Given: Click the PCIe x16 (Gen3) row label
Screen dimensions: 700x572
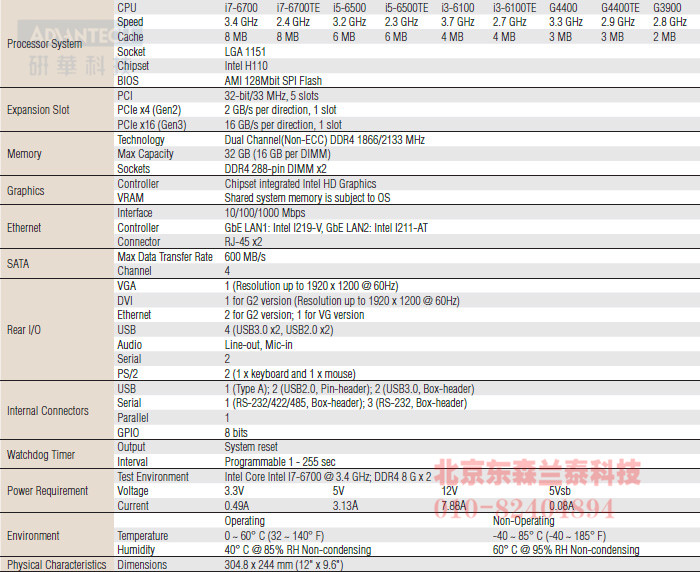Looking at the screenshot, I should pos(152,125).
